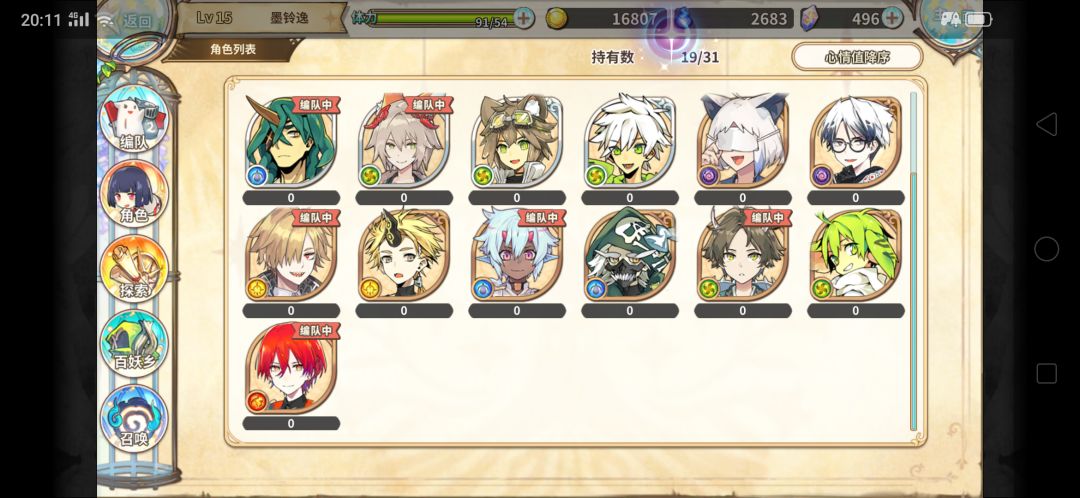The image size is (1080, 498).
Task: Select the red-haired character portrait
Action: (x=291, y=368)
